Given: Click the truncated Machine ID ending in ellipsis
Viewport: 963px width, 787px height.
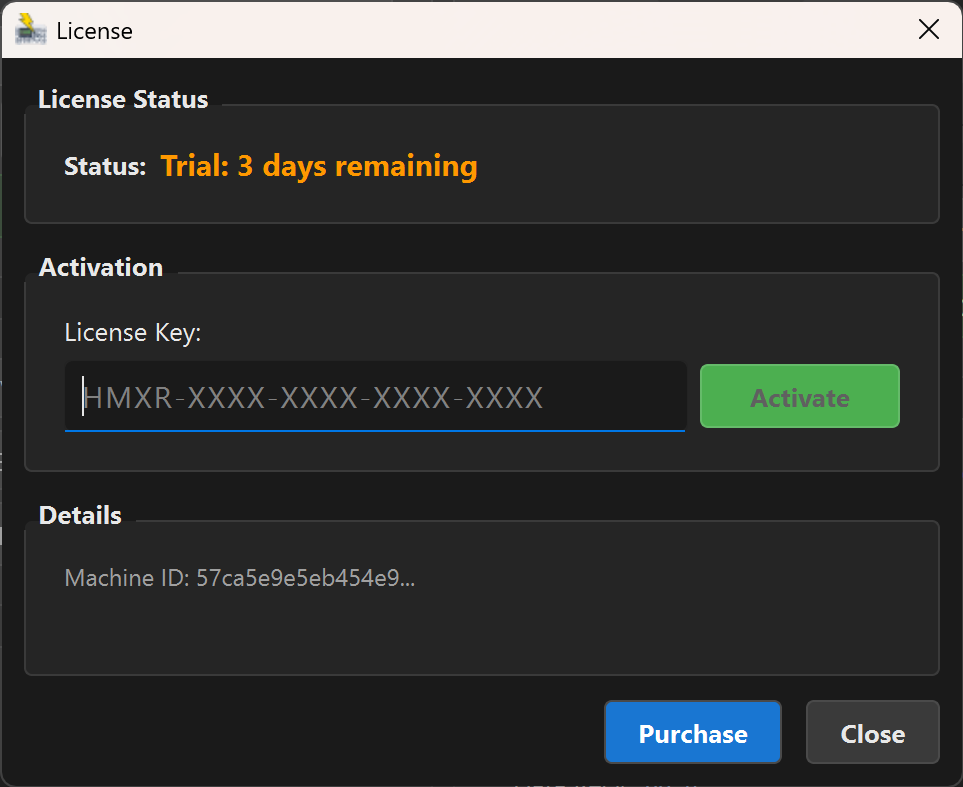Looking at the screenshot, I should (x=241, y=578).
